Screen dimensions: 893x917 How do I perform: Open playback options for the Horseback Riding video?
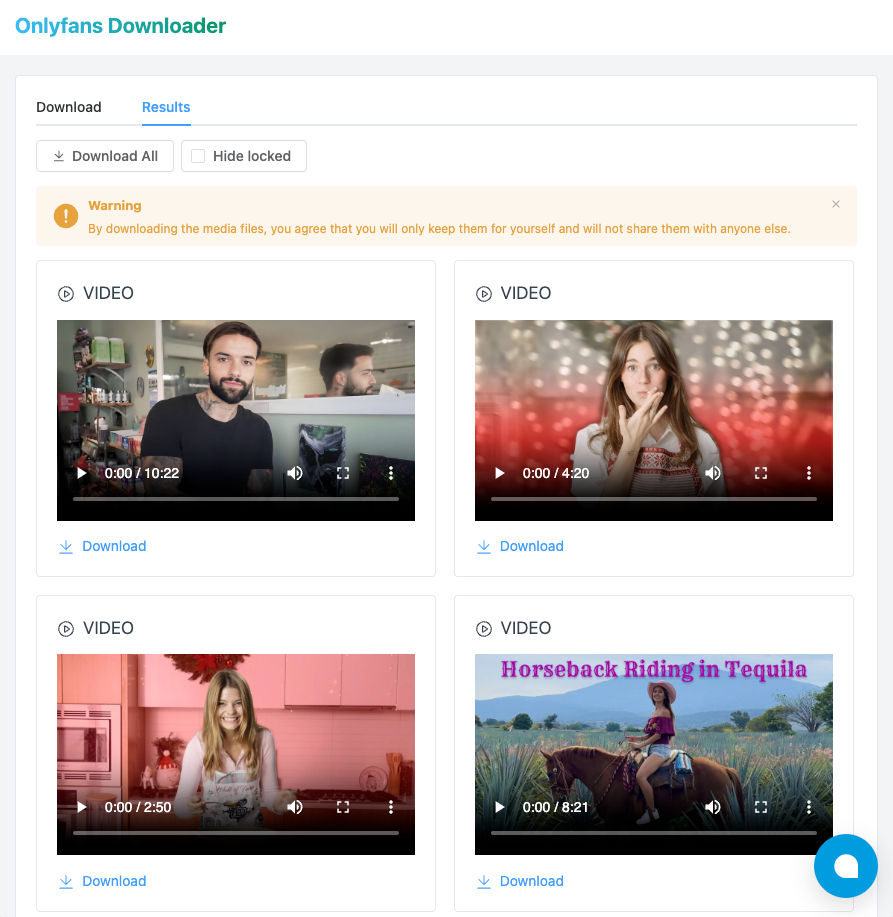(x=809, y=807)
